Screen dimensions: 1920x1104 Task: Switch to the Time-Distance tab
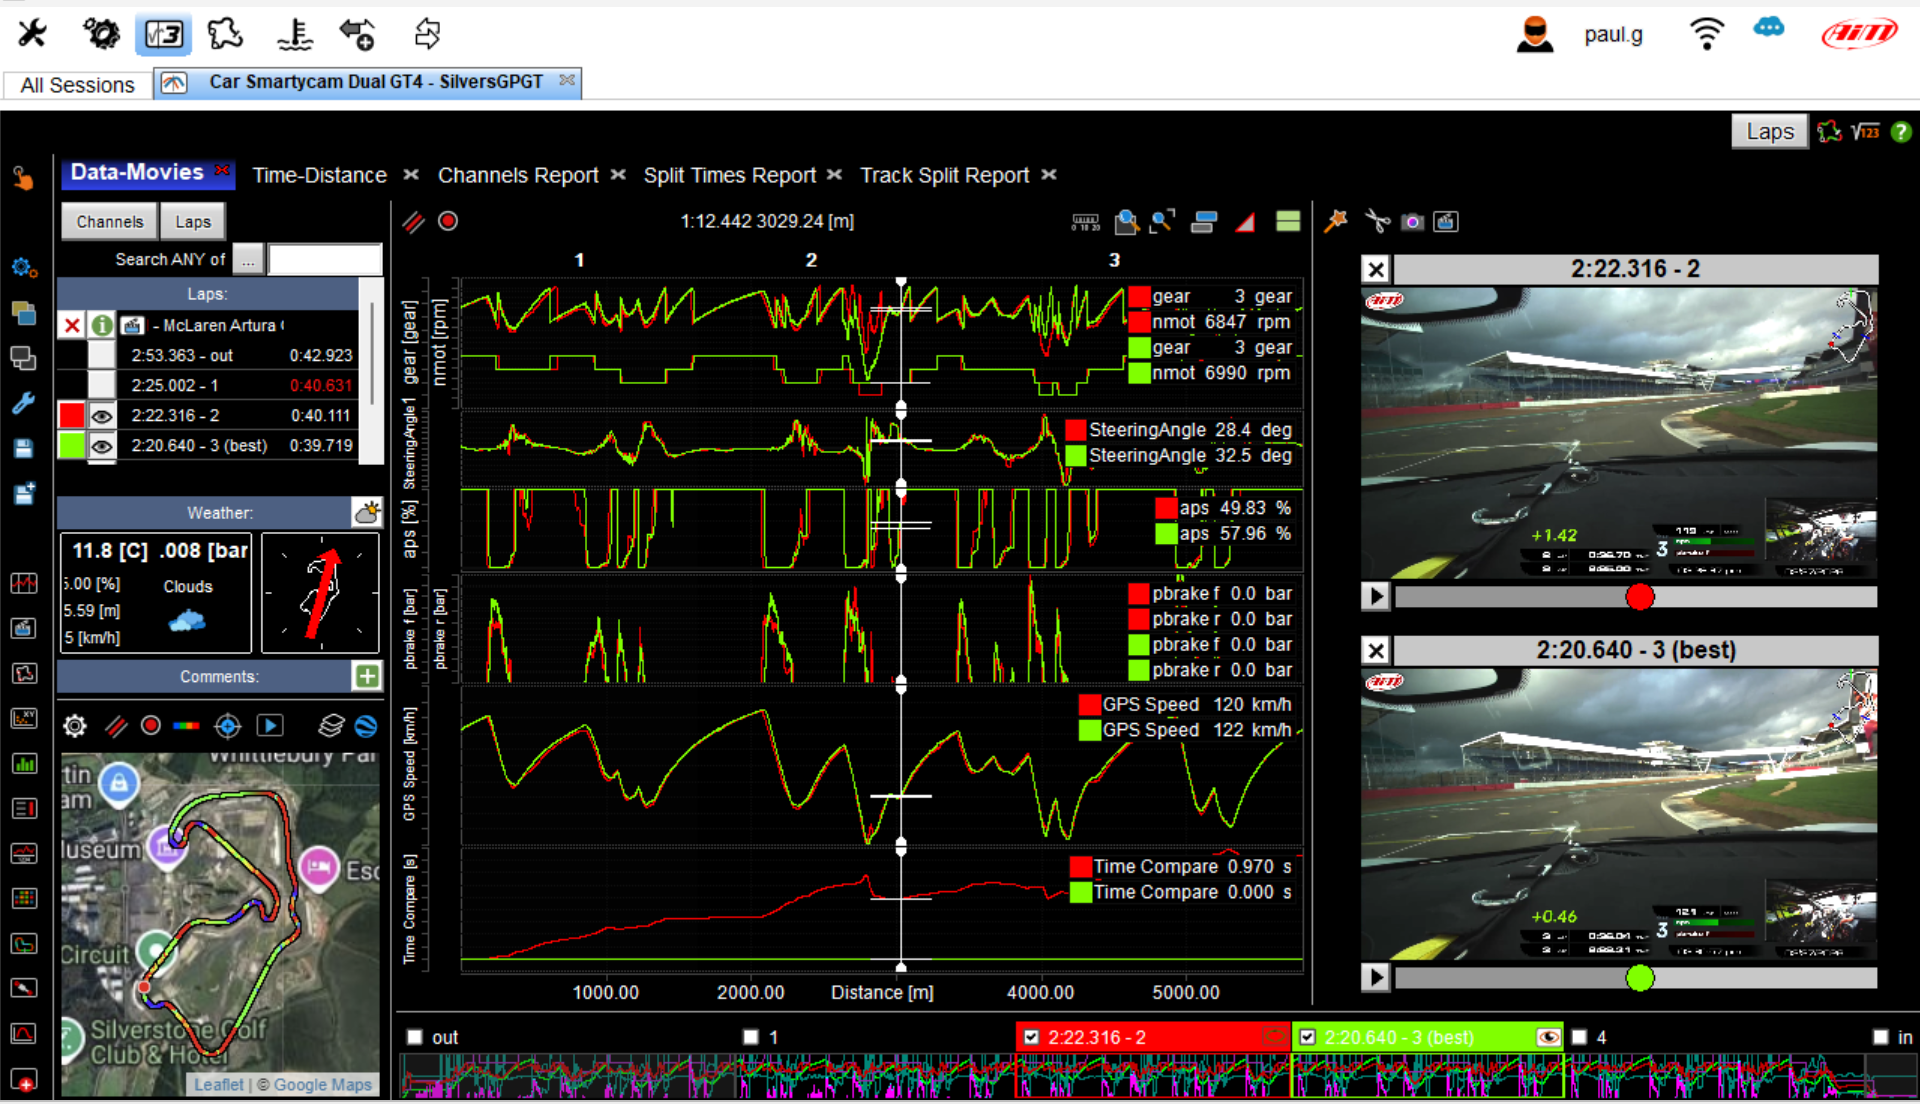(319, 175)
